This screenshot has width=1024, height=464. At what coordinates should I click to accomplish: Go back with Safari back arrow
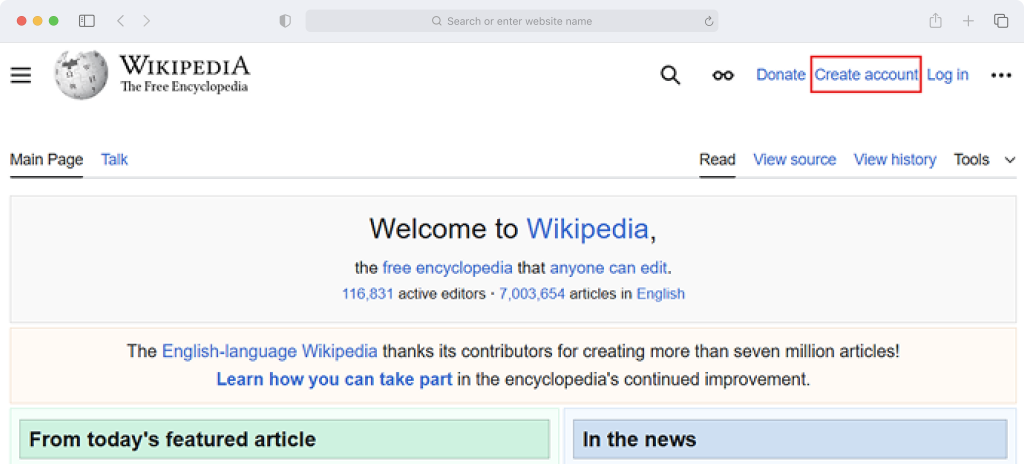[x=120, y=21]
